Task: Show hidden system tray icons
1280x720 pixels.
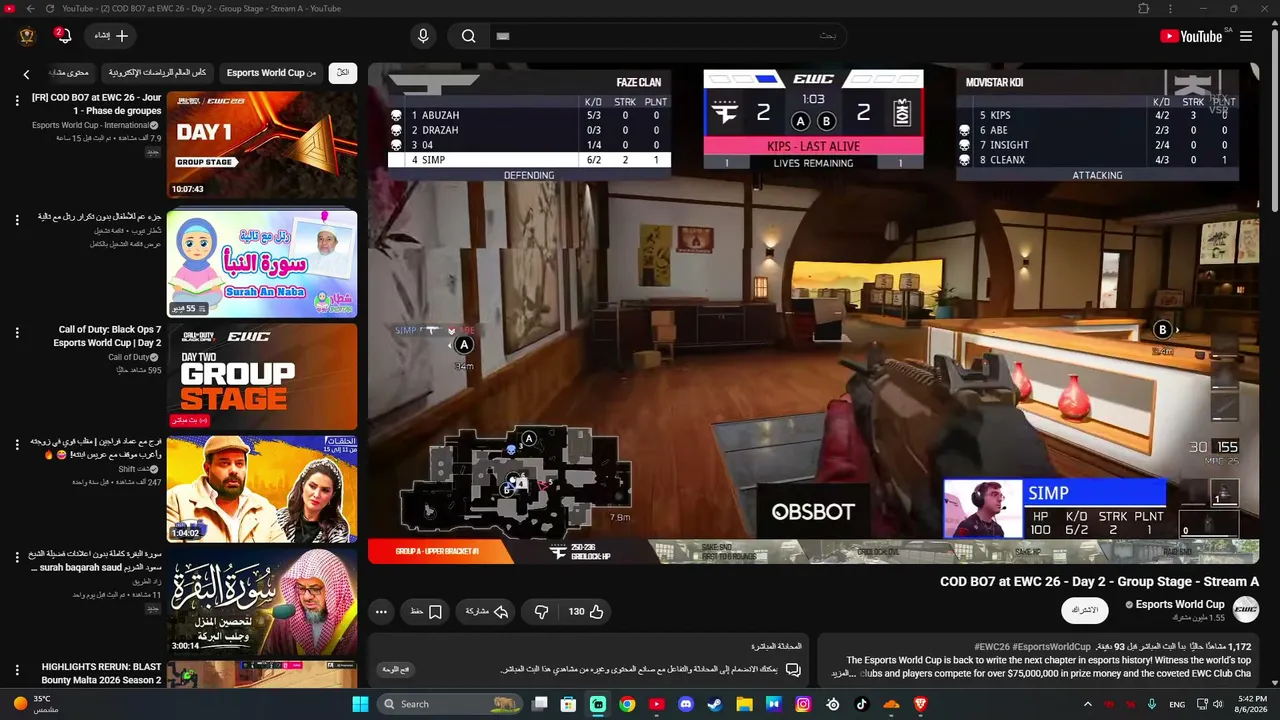Action: pyautogui.click(x=1088, y=704)
